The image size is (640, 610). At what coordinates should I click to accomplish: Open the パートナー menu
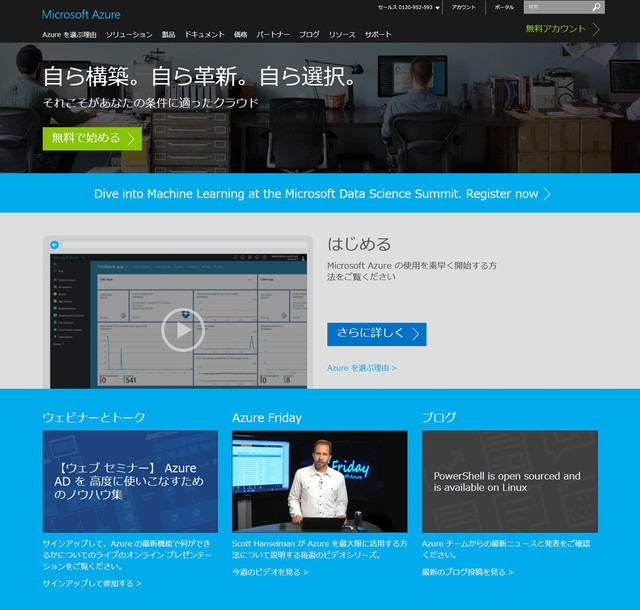point(273,35)
